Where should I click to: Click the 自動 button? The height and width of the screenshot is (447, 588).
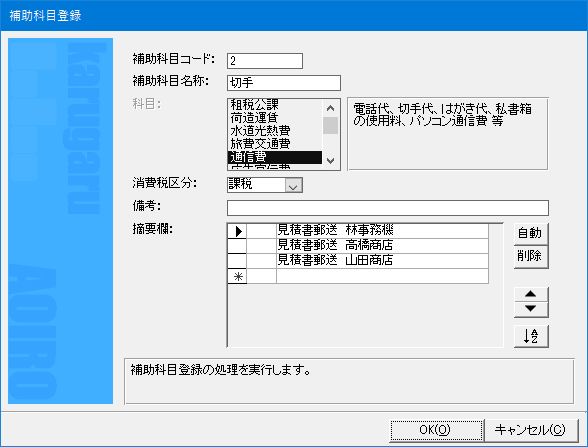point(531,233)
